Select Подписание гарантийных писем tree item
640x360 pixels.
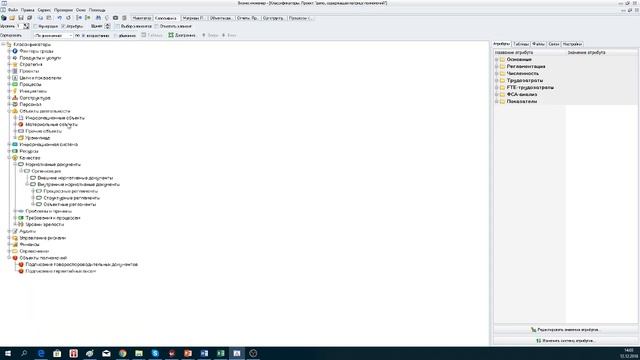61,271
